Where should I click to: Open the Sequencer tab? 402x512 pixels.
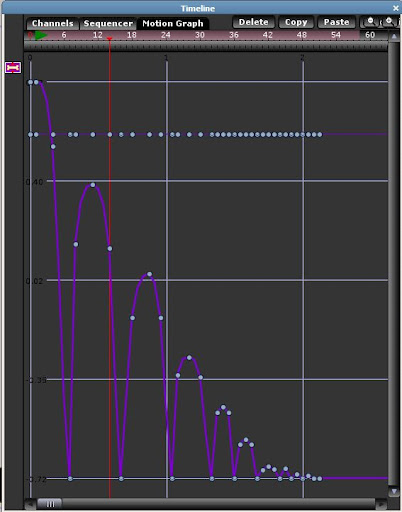pos(108,23)
